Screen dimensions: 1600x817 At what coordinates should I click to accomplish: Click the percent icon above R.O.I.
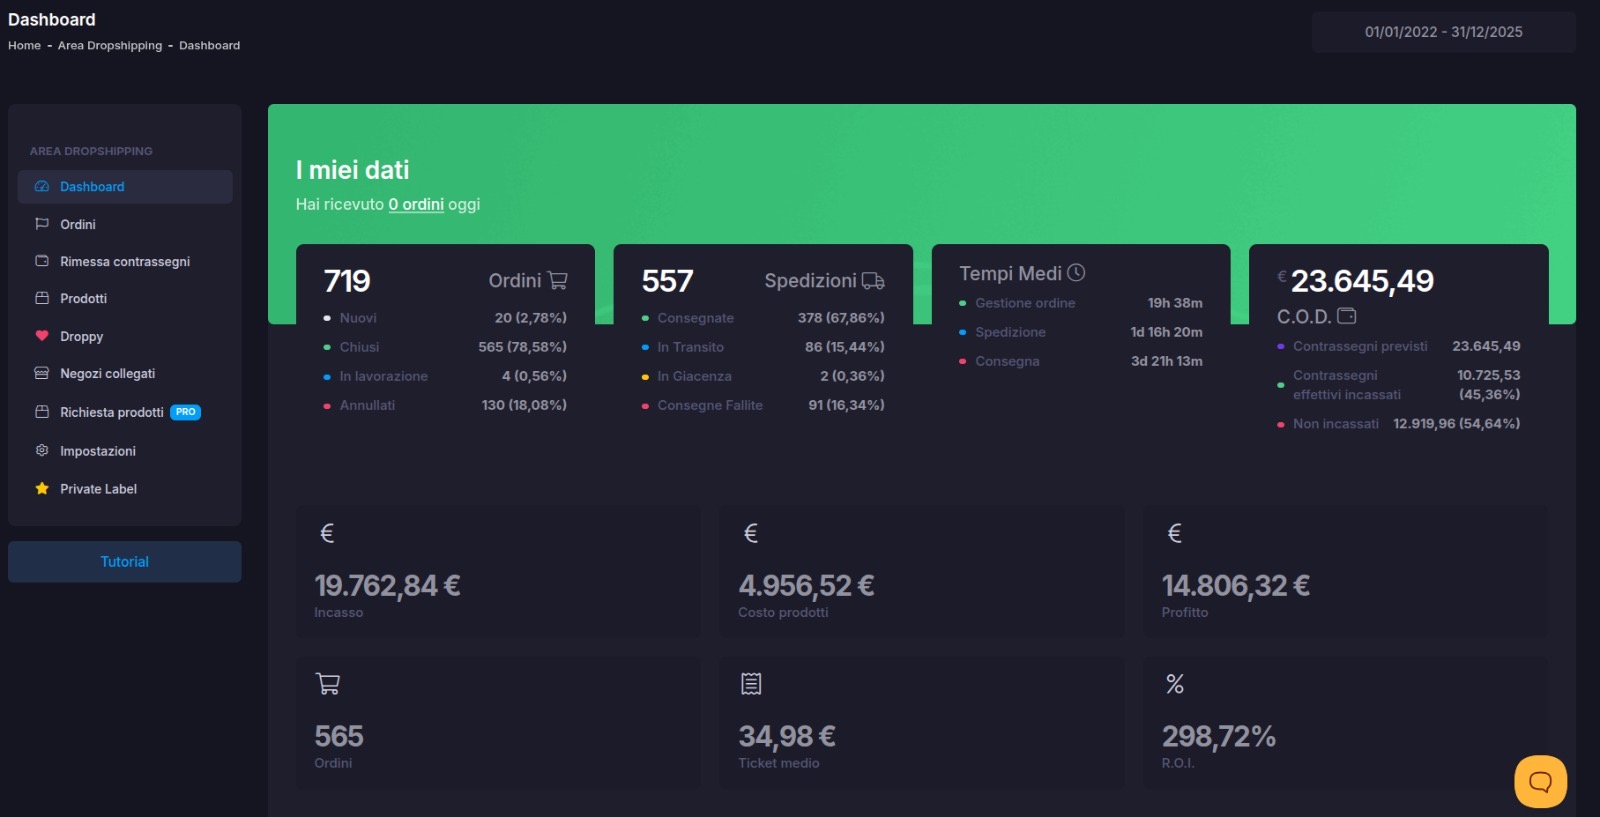click(x=1175, y=684)
